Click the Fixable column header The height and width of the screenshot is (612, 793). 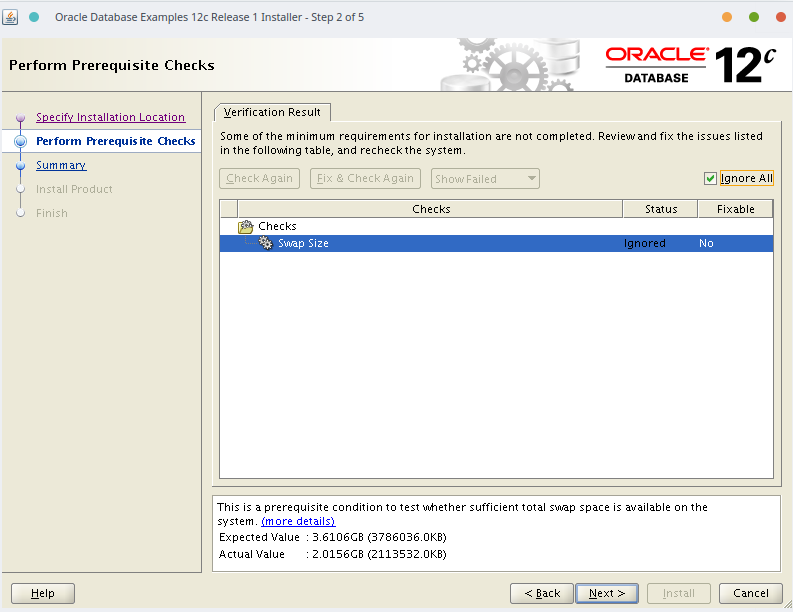735,209
